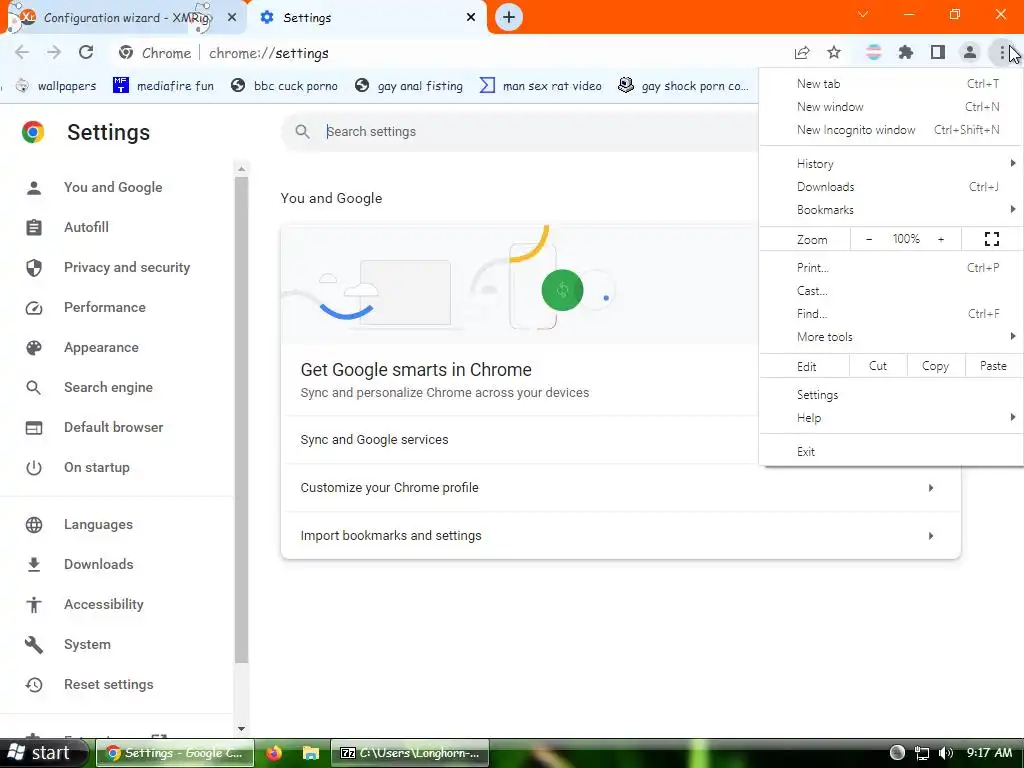Expand the Help submenu
This screenshot has height=768, width=1024.
pyautogui.click(x=891, y=418)
